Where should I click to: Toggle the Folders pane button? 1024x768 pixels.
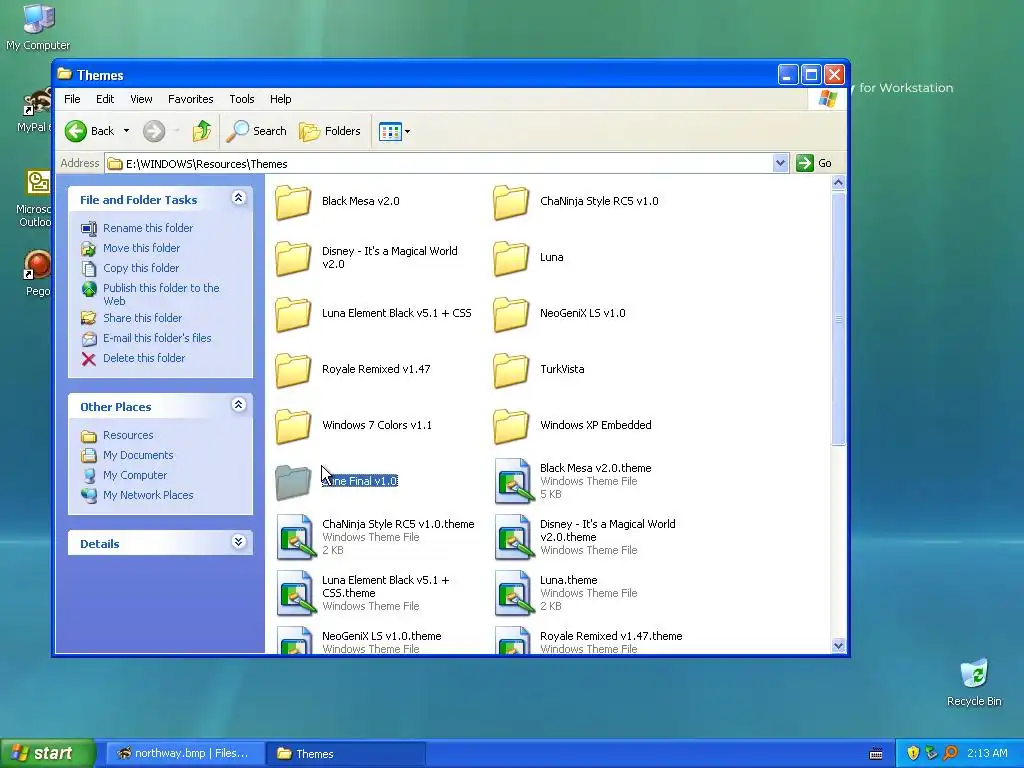(330, 131)
